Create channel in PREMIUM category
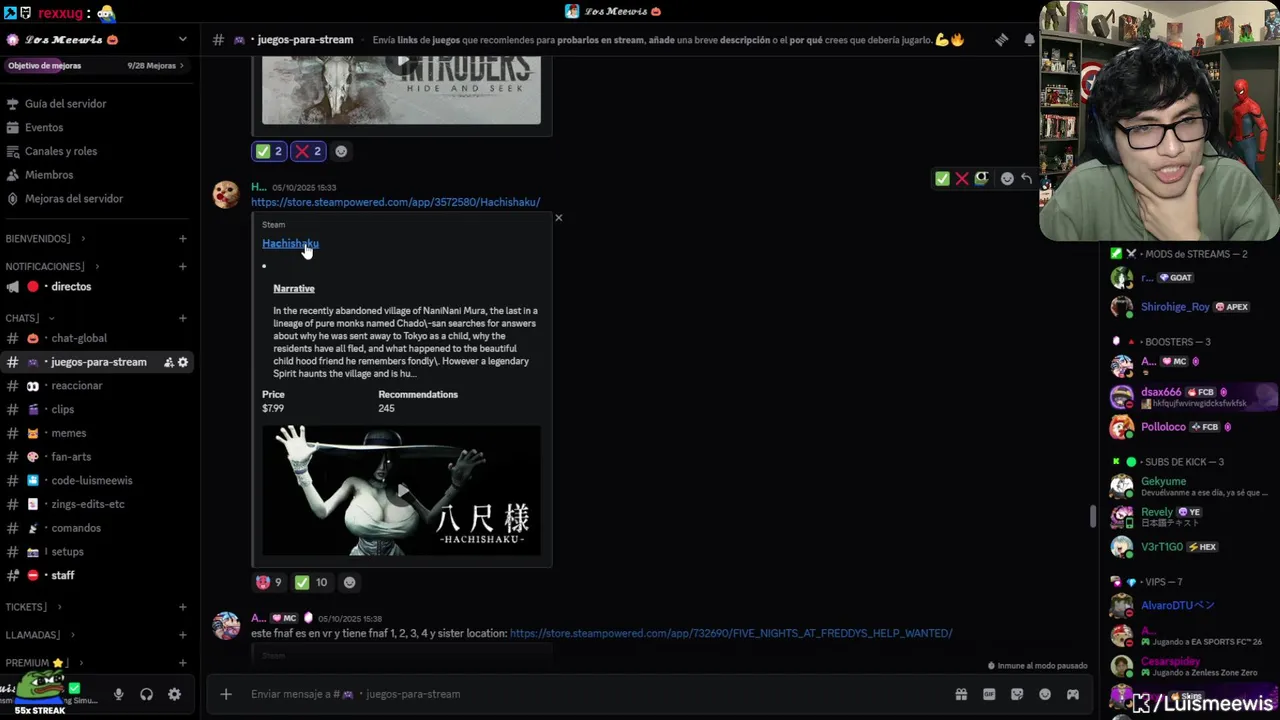The height and width of the screenshot is (720, 1280). (x=183, y=663)
